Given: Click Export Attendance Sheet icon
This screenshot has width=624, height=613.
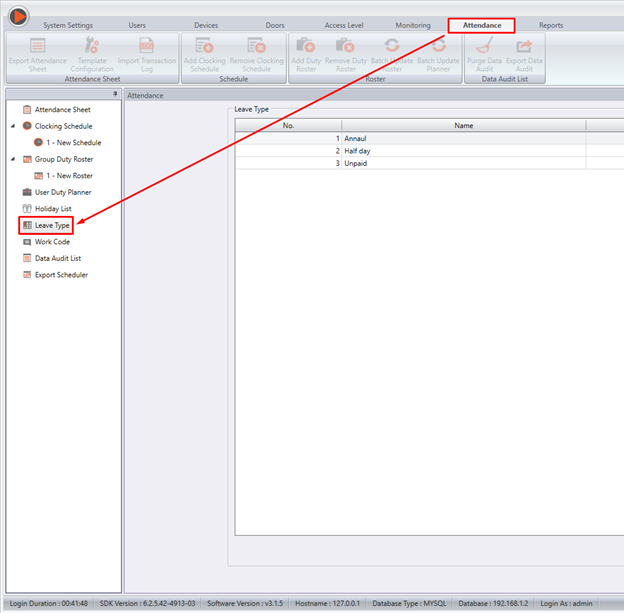Looking at the screenshot, I should point(38,45).
